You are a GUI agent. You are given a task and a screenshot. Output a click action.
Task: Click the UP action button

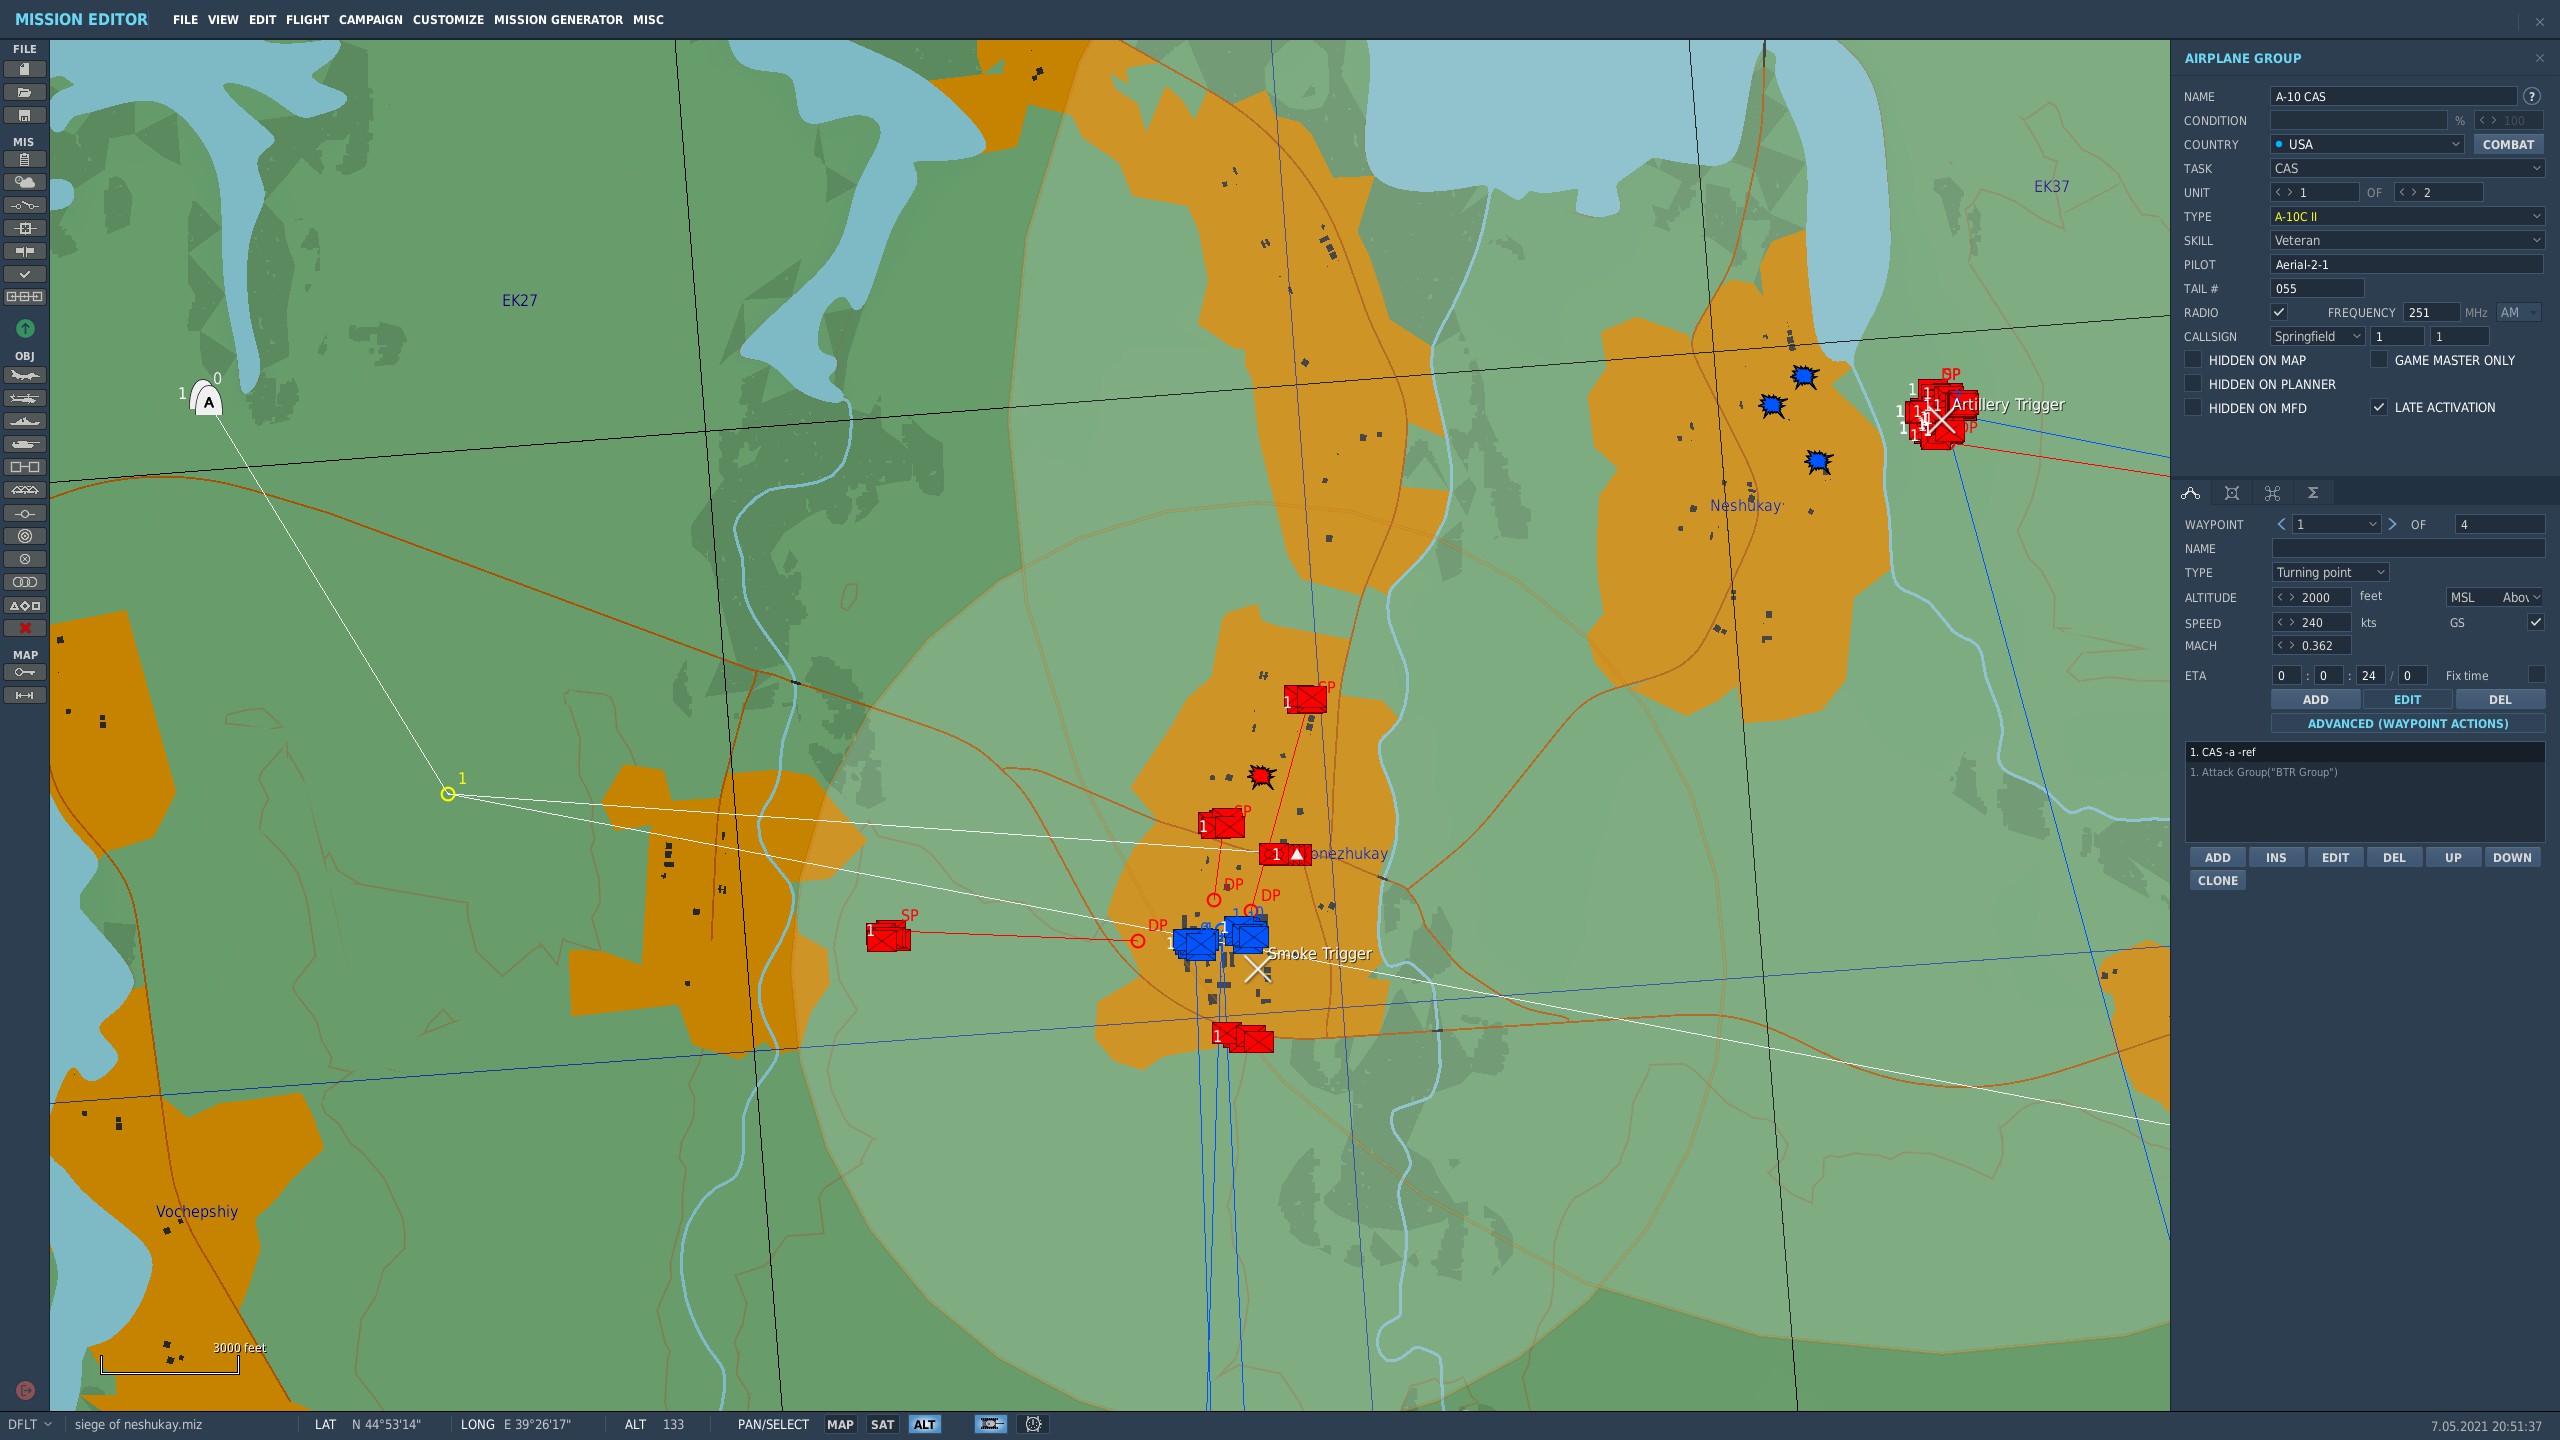(x=2453, y=857)
